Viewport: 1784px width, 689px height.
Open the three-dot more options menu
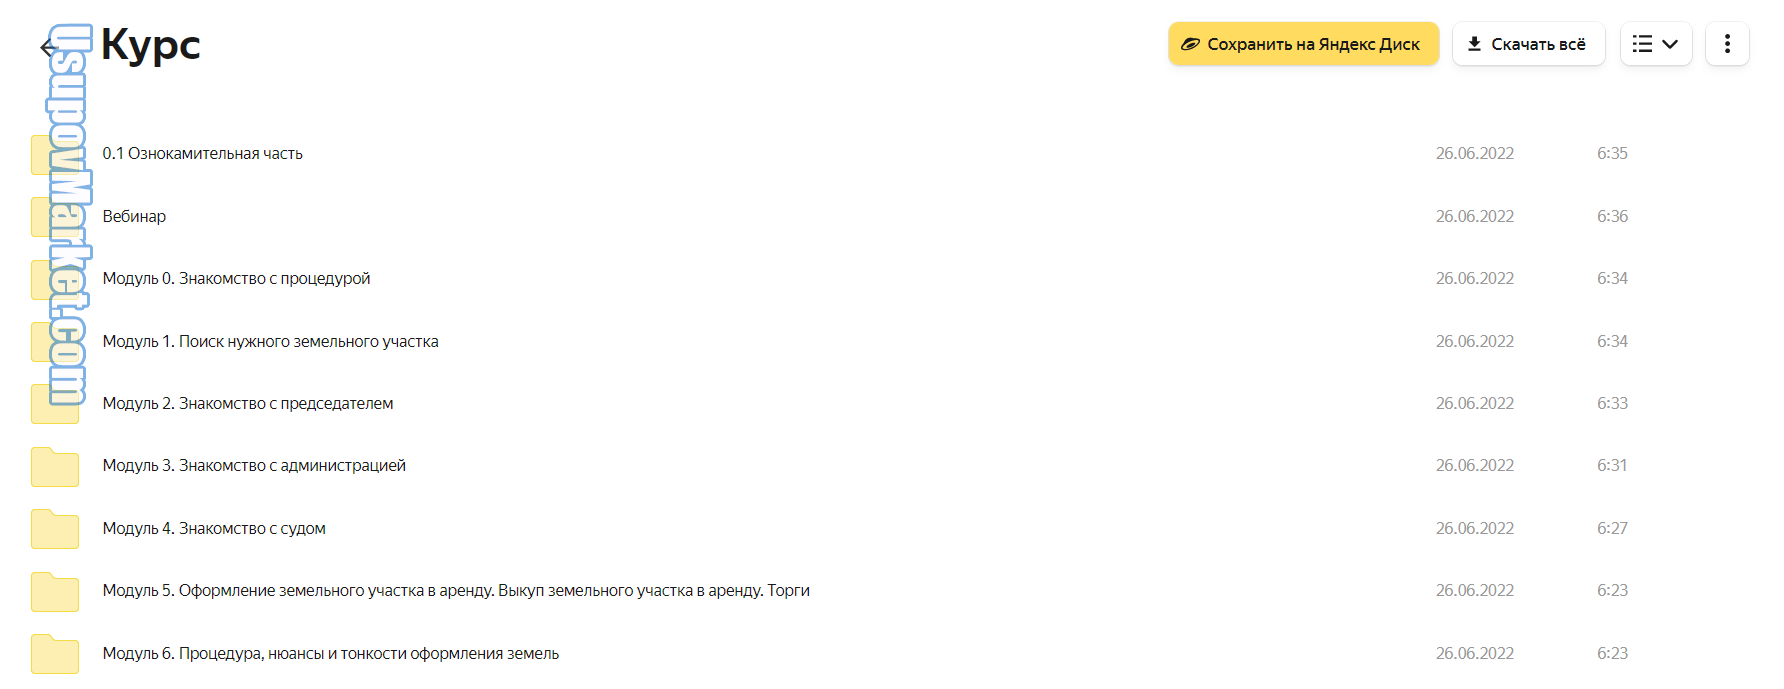1727,44
